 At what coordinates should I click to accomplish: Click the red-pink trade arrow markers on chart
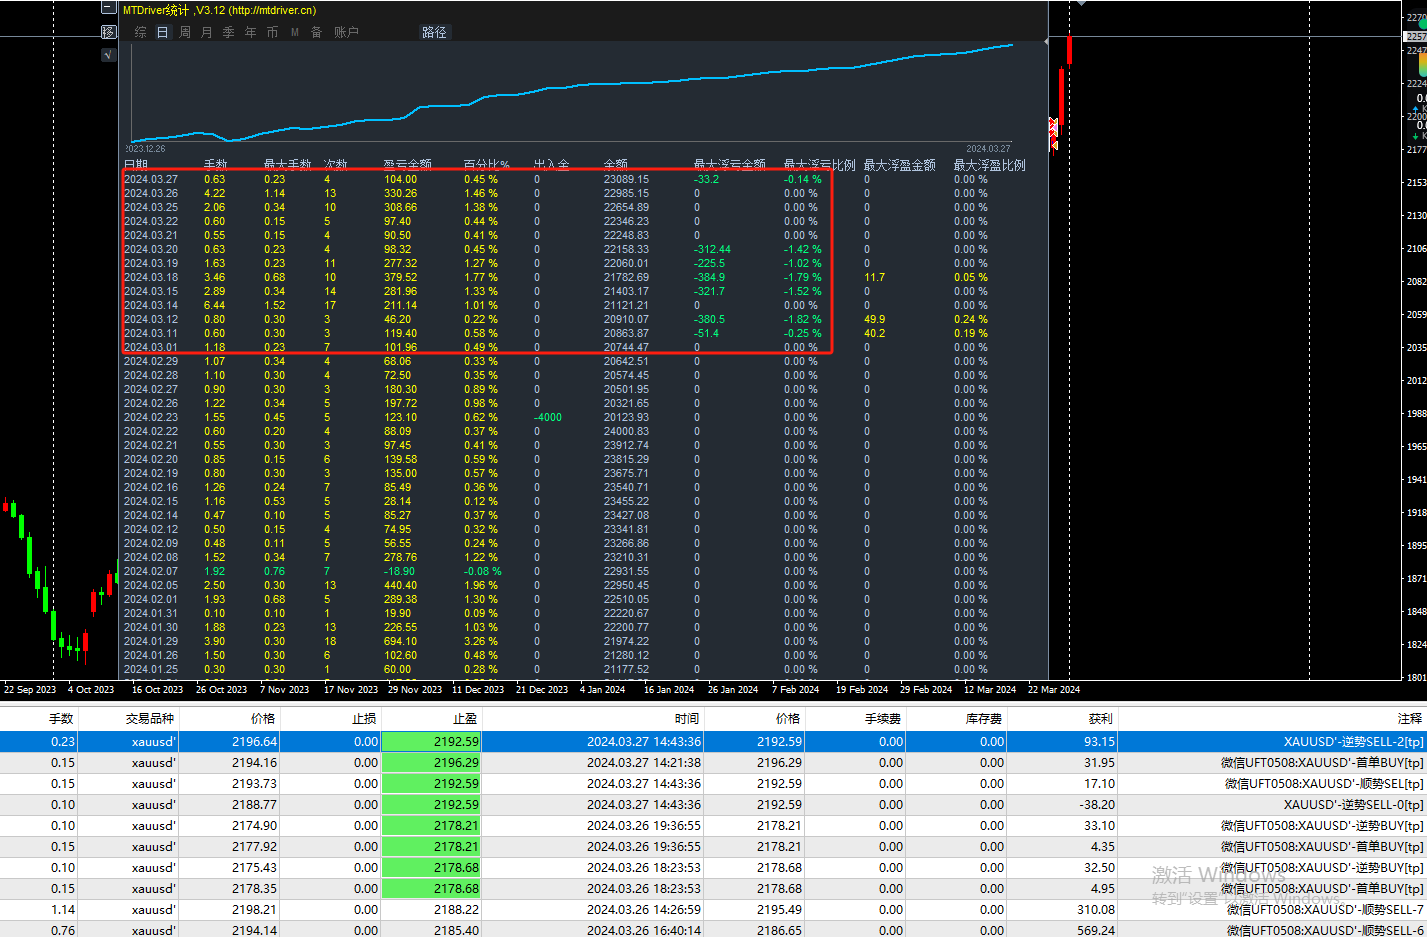(1053, 127)
